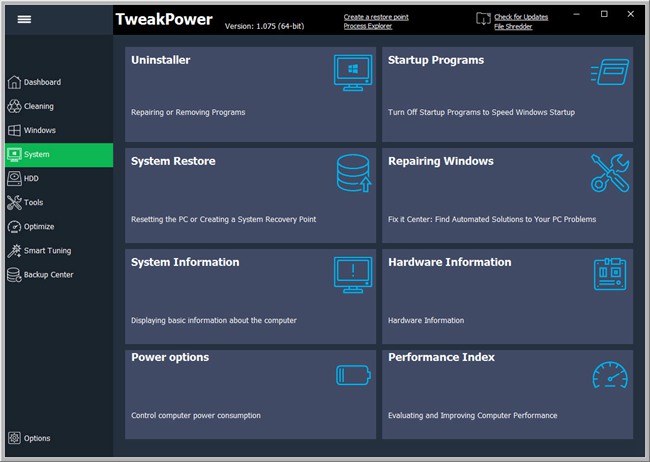Click the Windows logo sidebar icon
Screen dimensions: 650x462
coord(14,130)
